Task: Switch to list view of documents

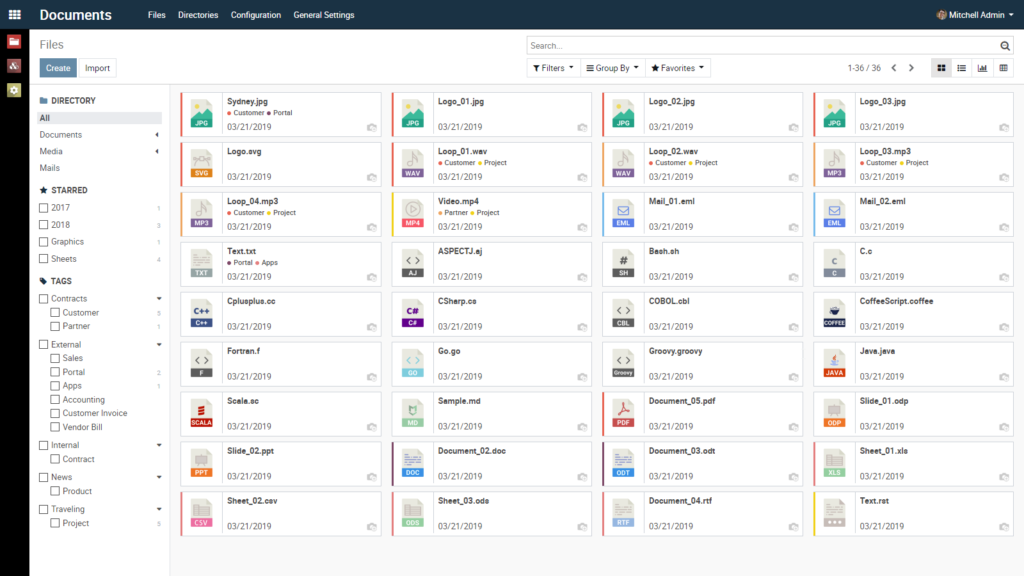Action: click(962, 67)
